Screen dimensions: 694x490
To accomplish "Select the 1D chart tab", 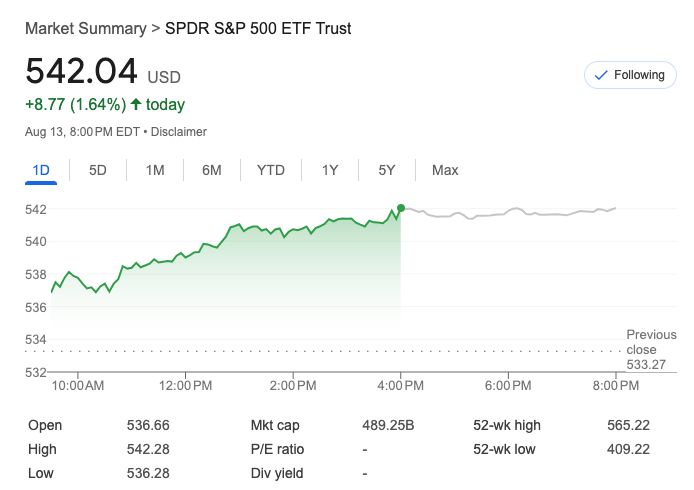I will (41, 170).
